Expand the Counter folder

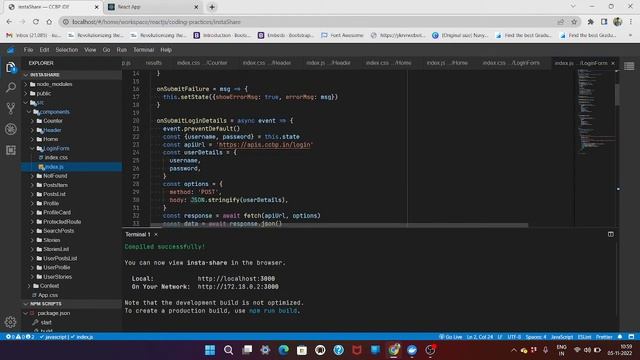[x=33, y=121]
